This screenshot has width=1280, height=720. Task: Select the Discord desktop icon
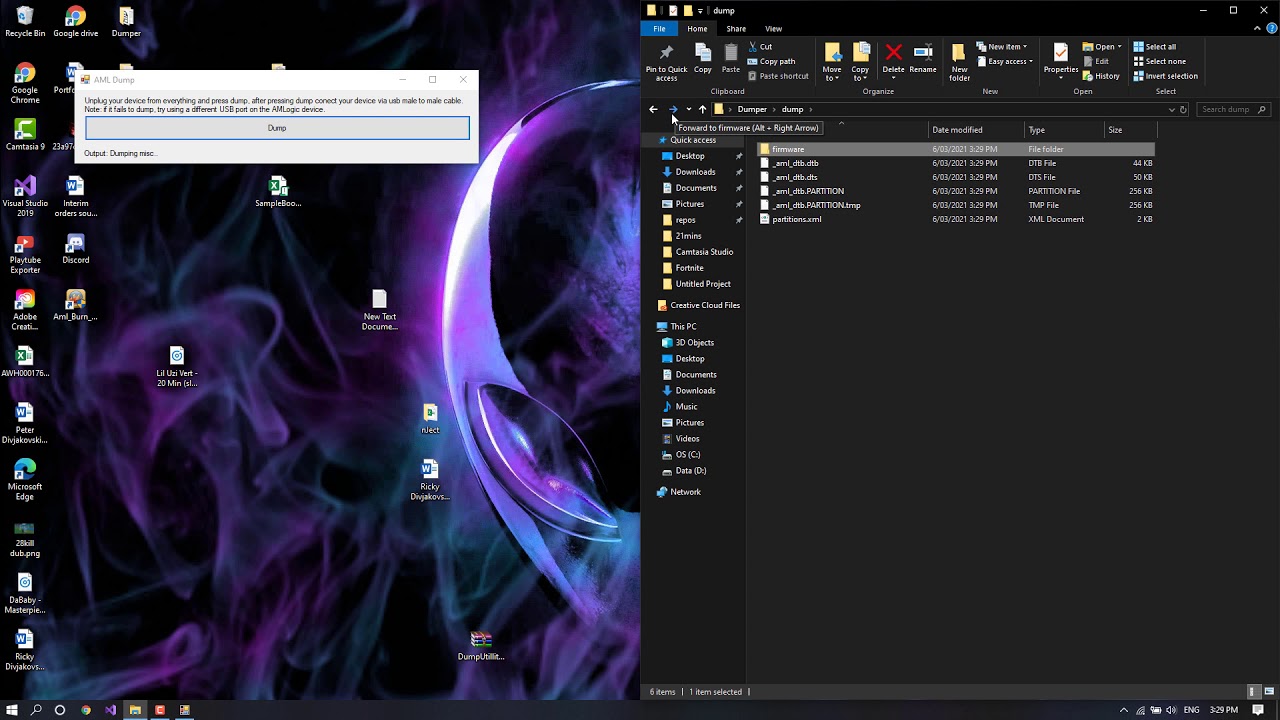(76, 249)
